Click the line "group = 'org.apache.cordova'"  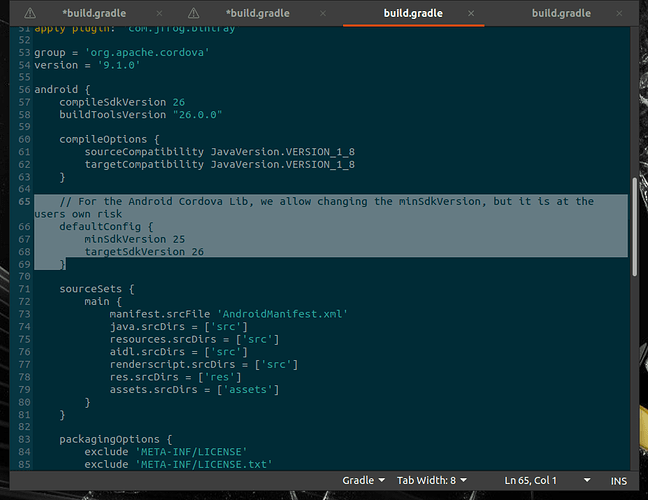(x=122, y=53)
